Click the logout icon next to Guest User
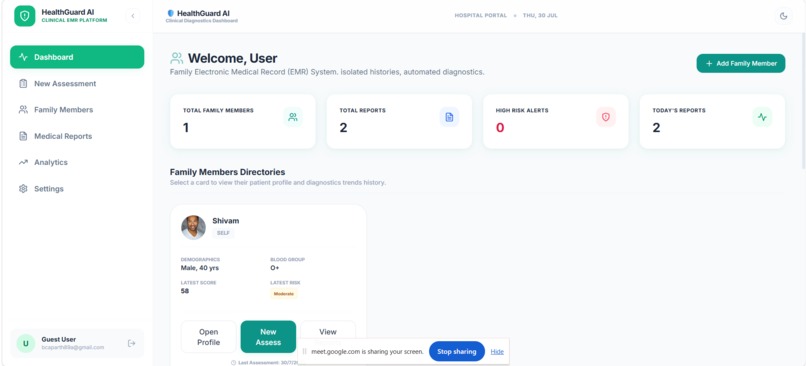This screenshot has width=806, height=366. (x=132, y=343)
